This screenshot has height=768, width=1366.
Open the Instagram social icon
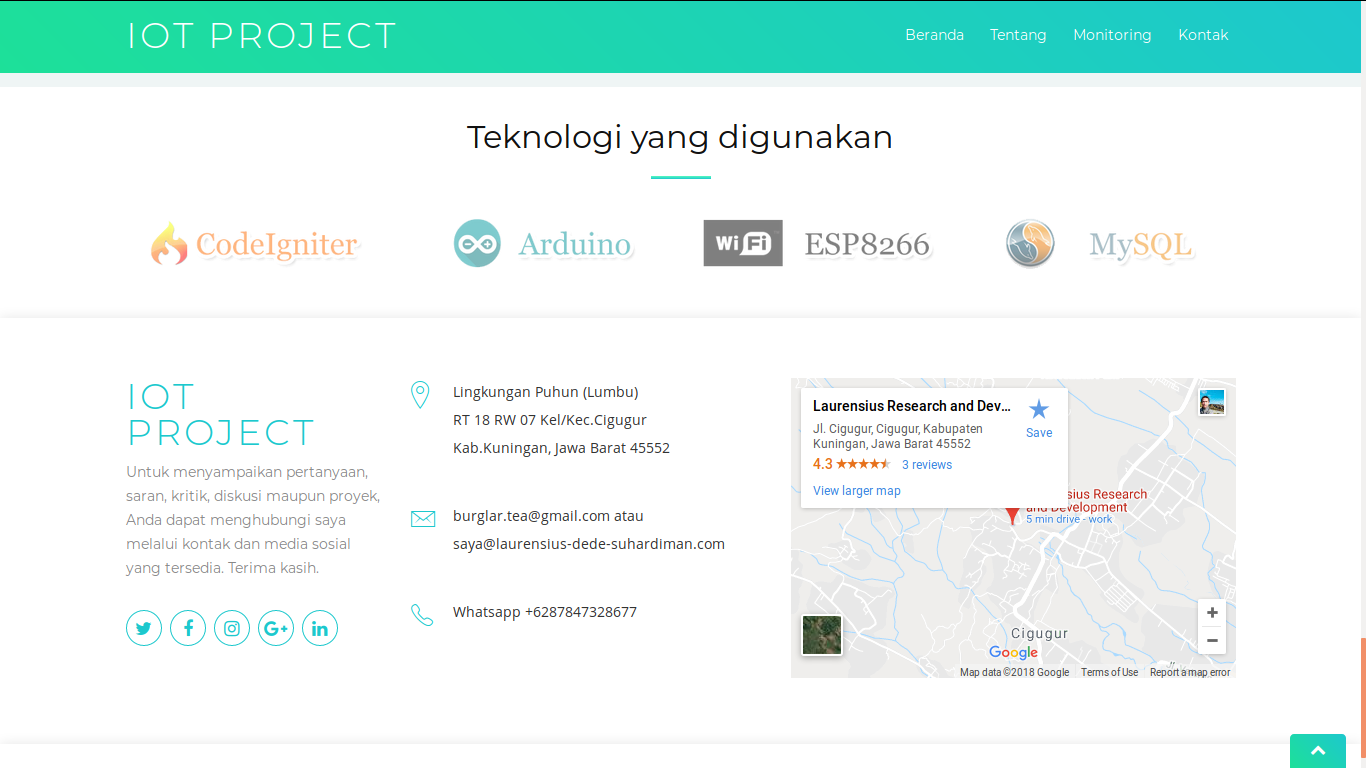click(x=232, y=628)
